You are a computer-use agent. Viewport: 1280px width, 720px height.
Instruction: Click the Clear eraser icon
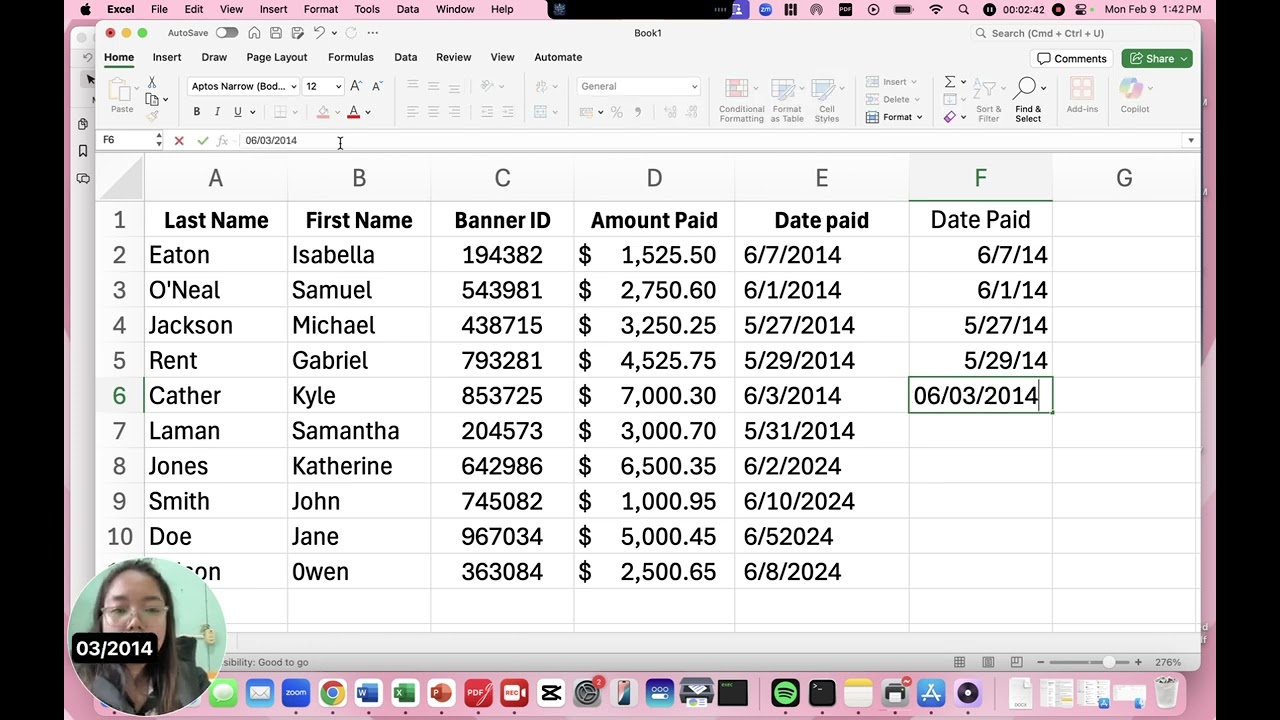(950, 117)
